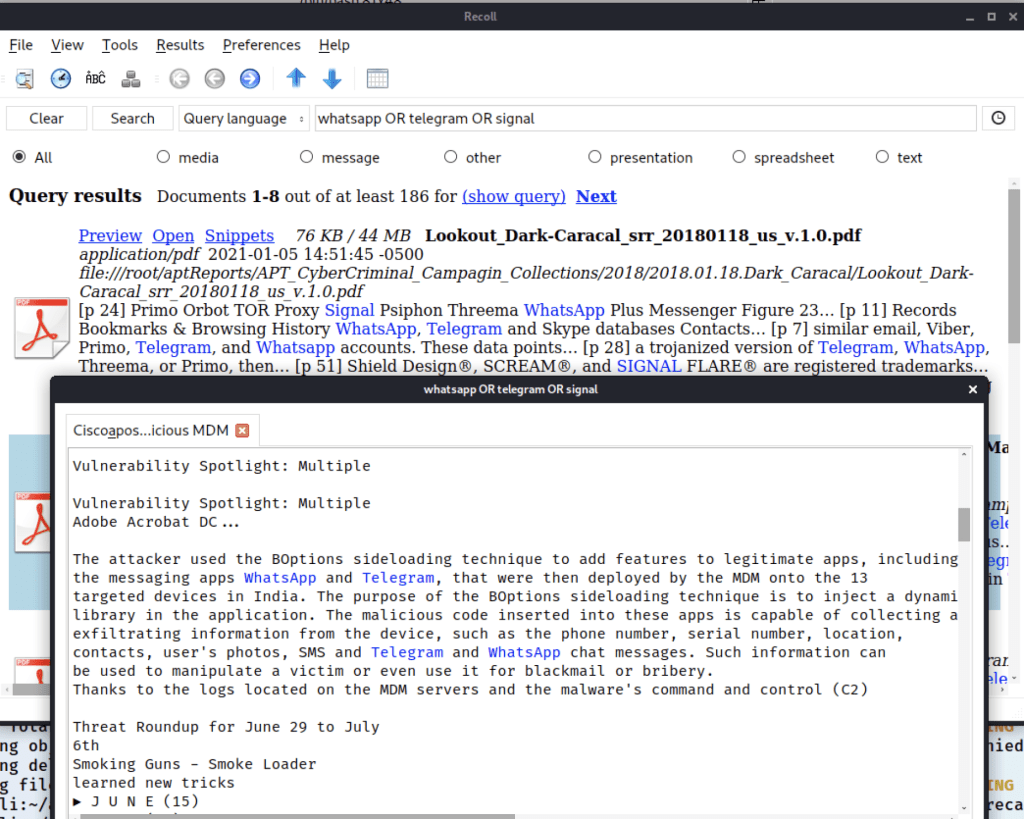
Task: Choose the 'spreadsheet' radio button
Action: click(739, 157)
